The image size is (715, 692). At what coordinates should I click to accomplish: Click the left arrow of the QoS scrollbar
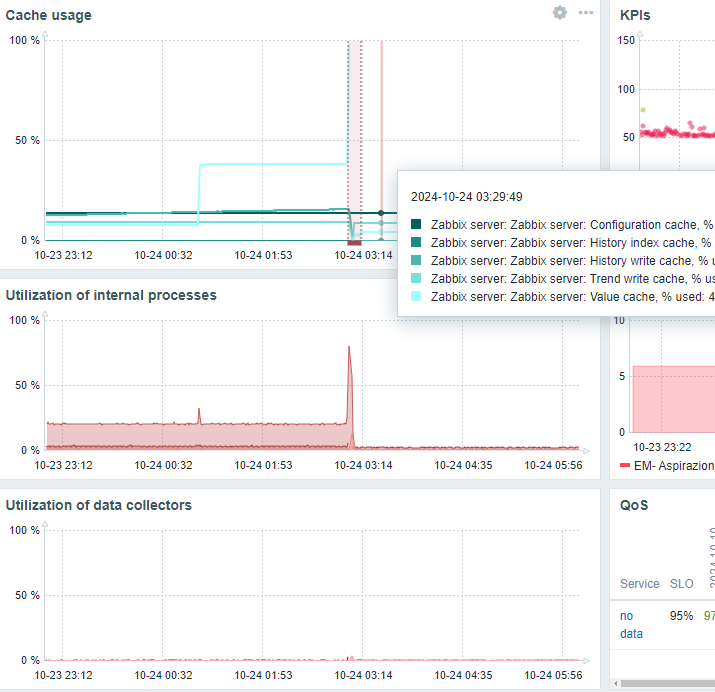pyautogui.click(x=616, y=683)
